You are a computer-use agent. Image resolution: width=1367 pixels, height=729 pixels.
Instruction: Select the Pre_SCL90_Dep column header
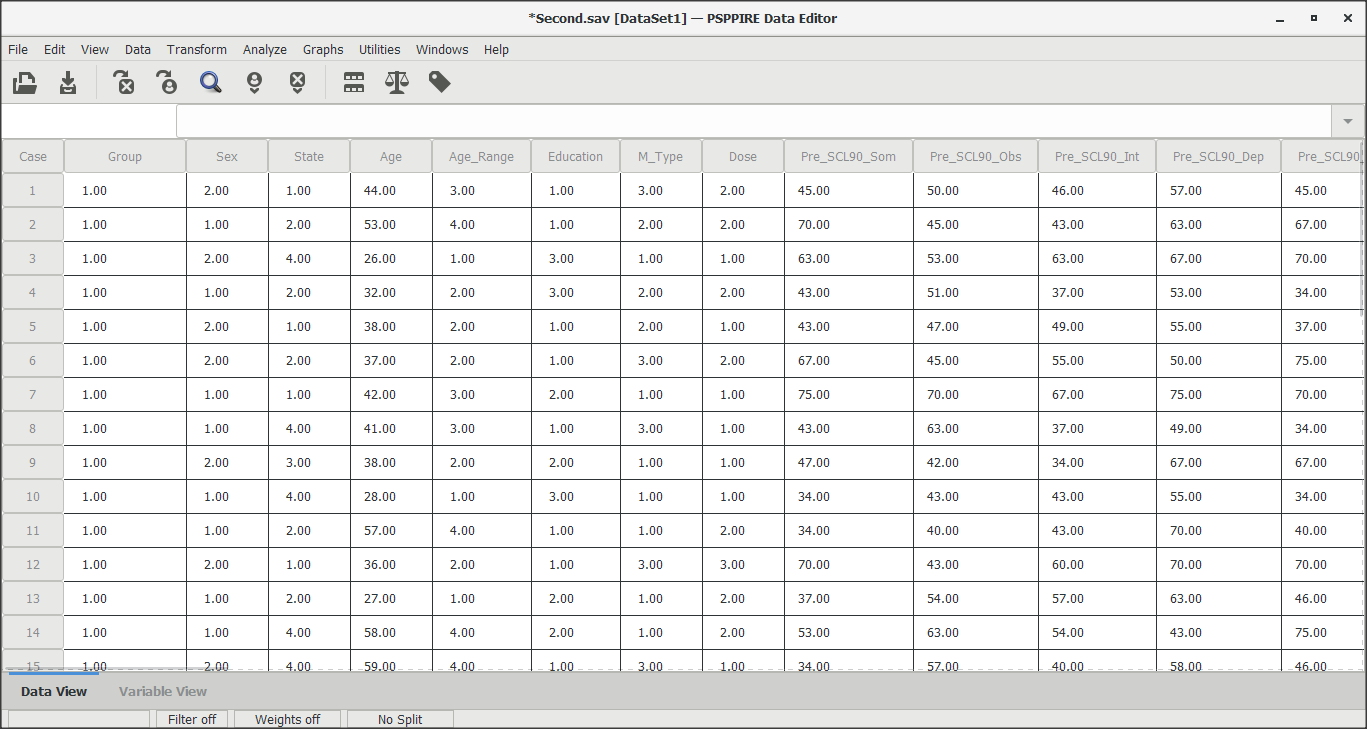pyautogui.click(x=1218, y=156)
